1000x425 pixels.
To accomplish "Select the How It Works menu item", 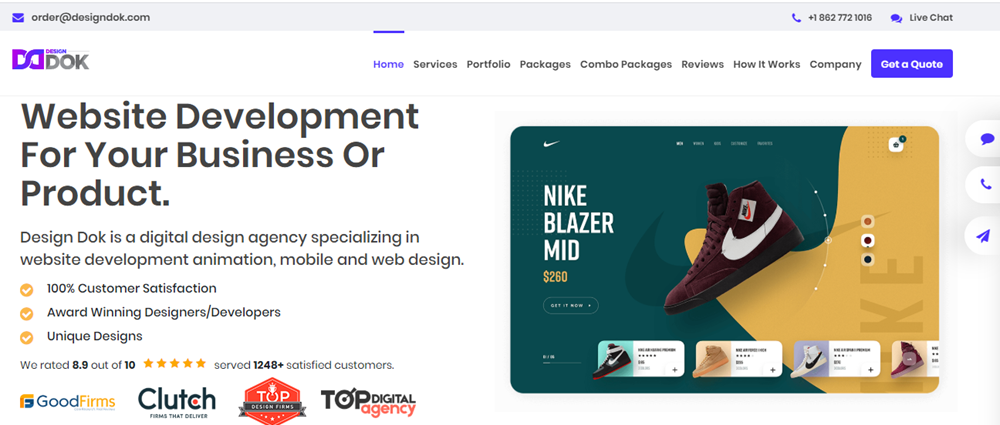I will [766, 64].
